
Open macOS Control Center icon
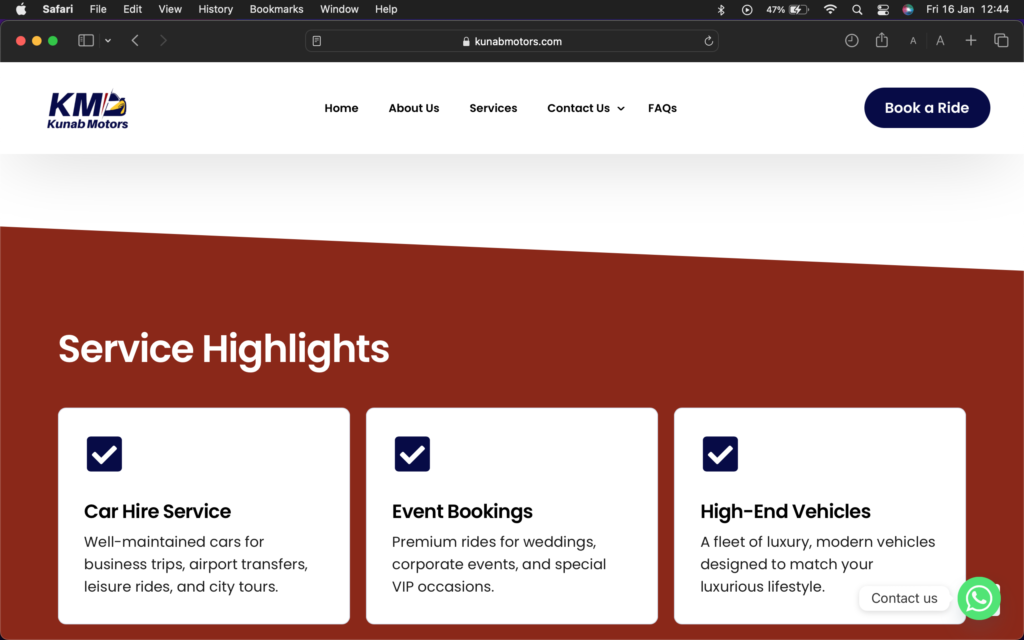[x=883, y=9]
